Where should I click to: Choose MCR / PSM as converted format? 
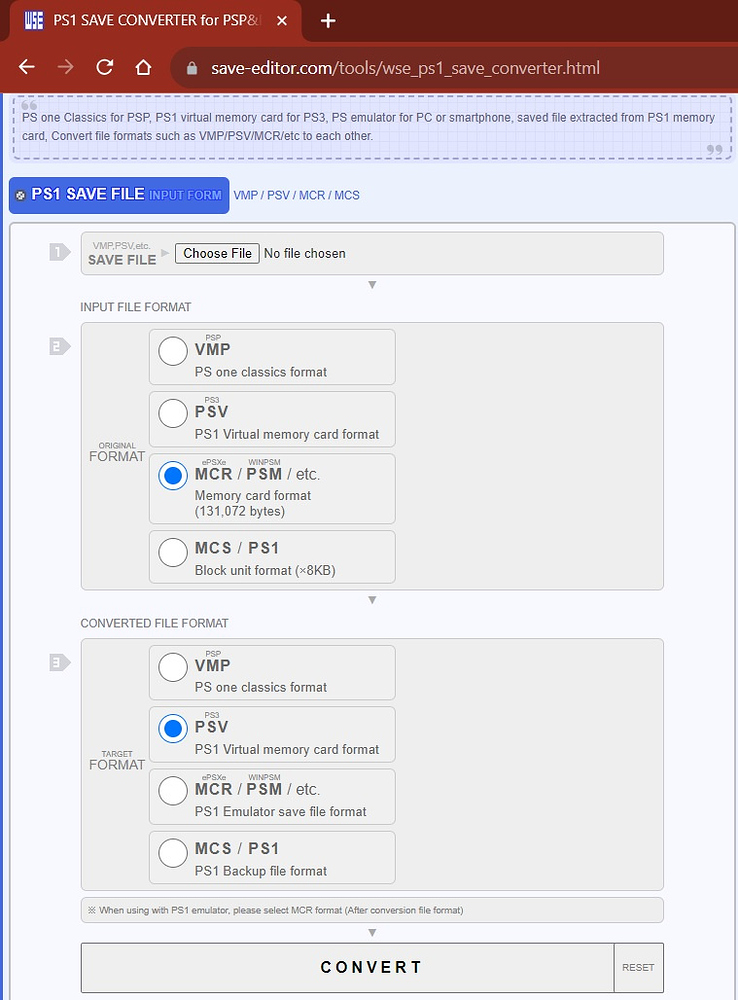[x=173, y=791]
